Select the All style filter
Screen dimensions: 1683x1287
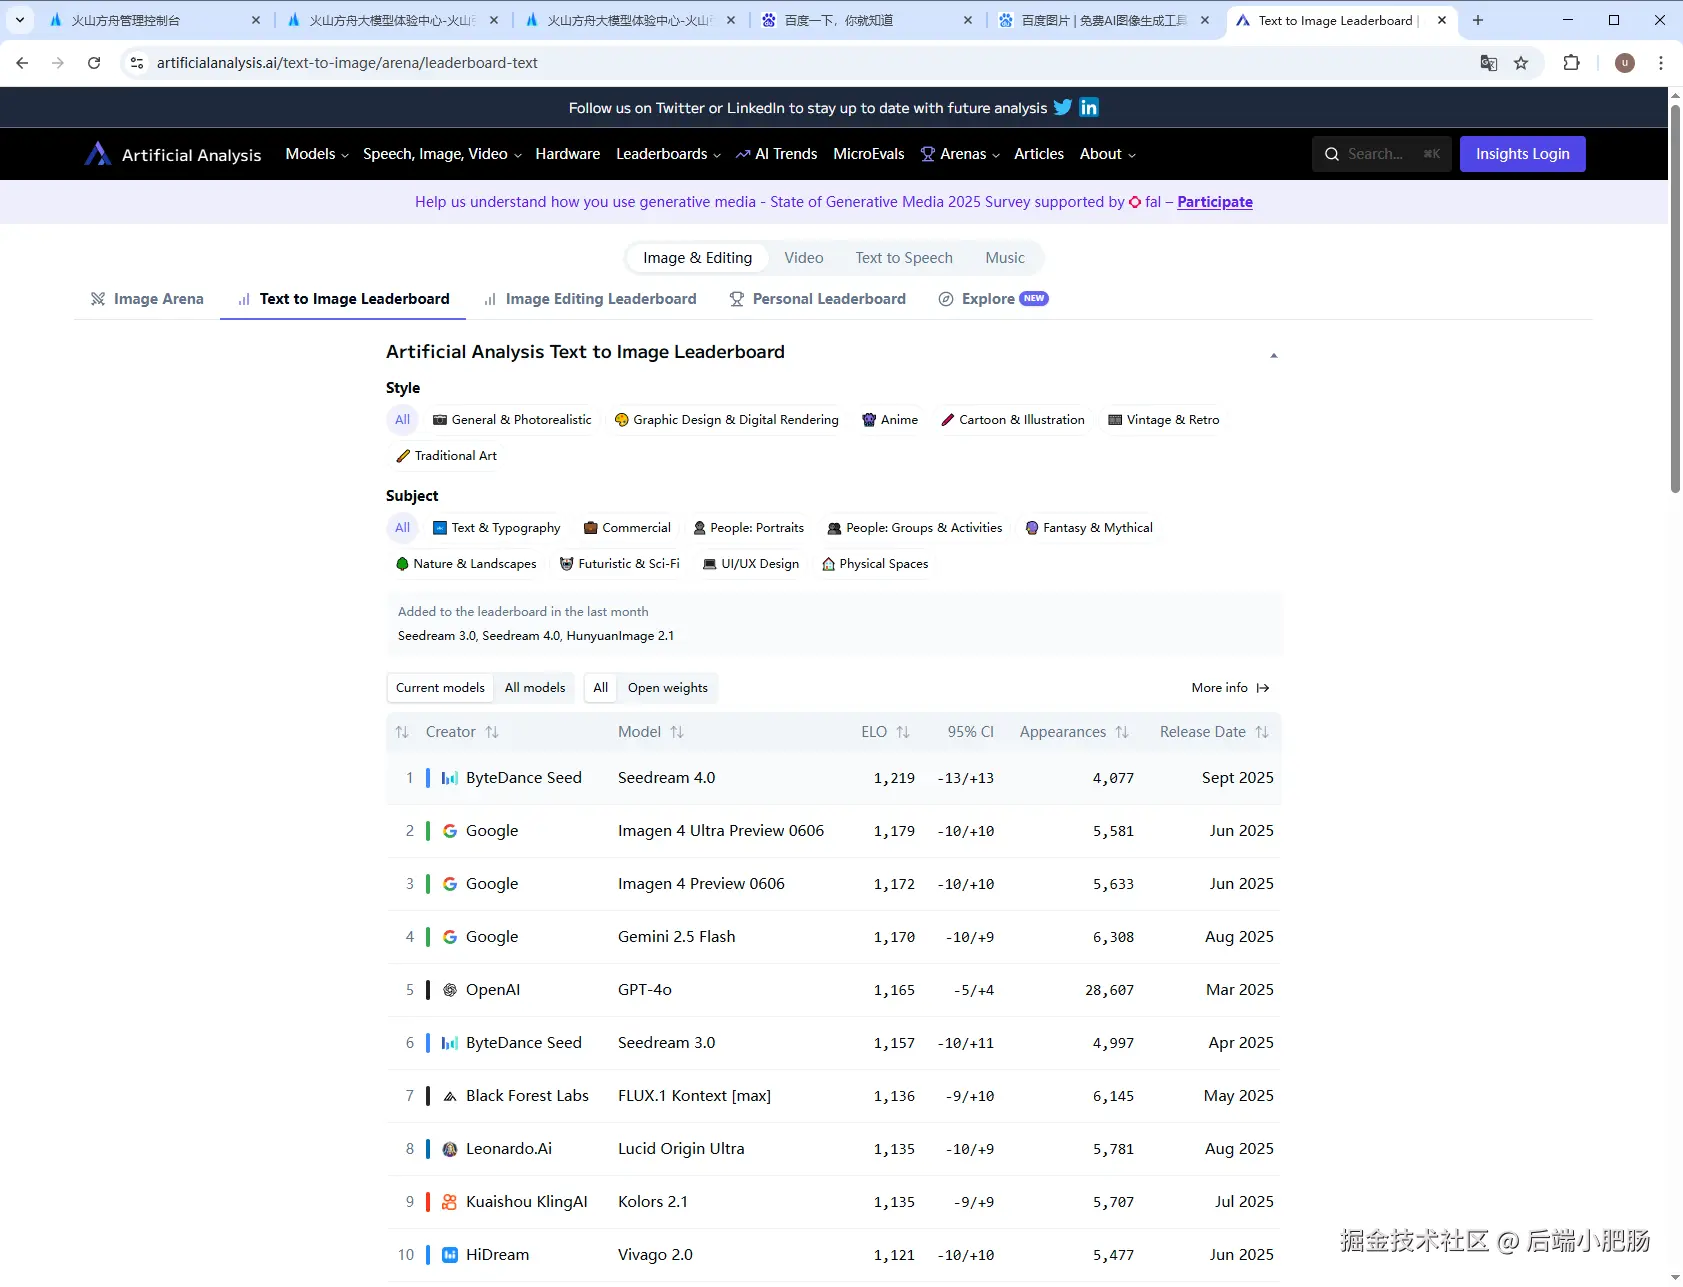click(x=402, y=420)
